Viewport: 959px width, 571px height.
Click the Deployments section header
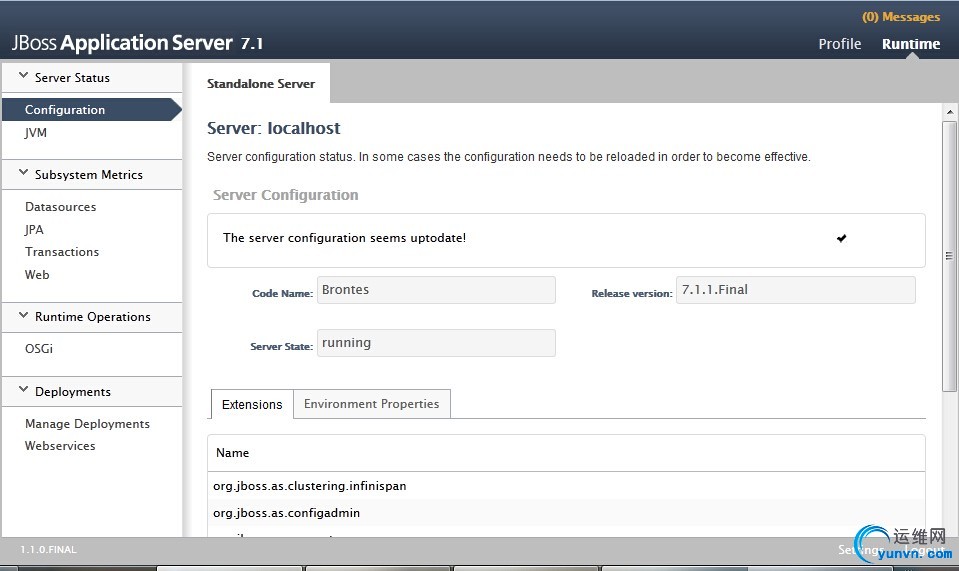click(92, 392)
